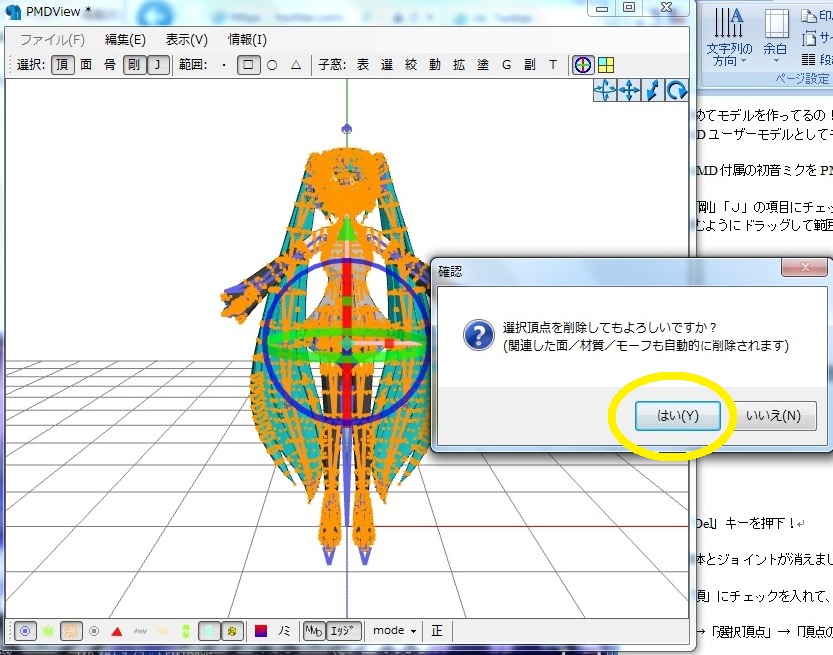The height and width of the screenshot is (655, 833).
Task: Click the いいえ(N) button in confirmation dialog
Action: 773,415
